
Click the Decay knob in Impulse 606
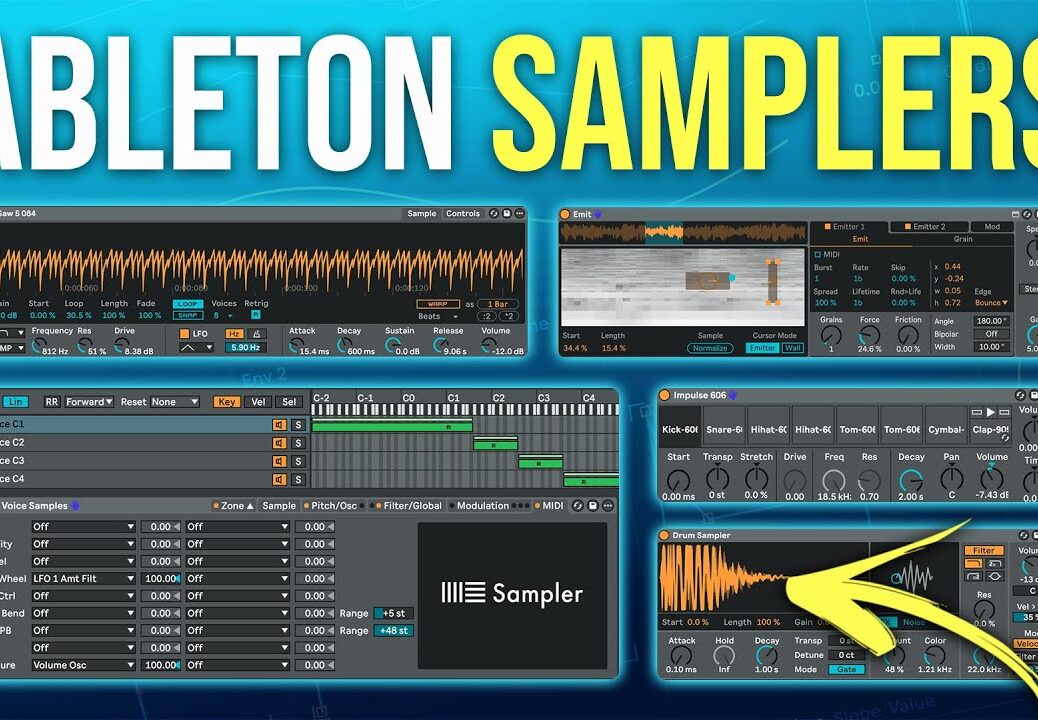click(911, 479)
